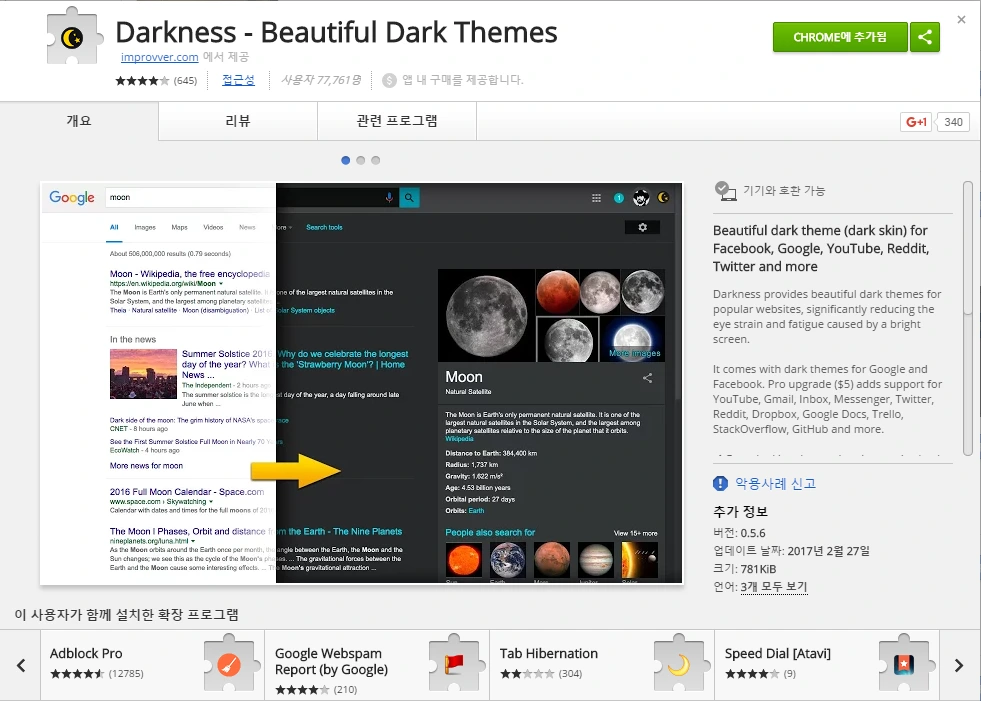Close the extension detail dialog
981x701 pixels.
(x=962, y=19)
